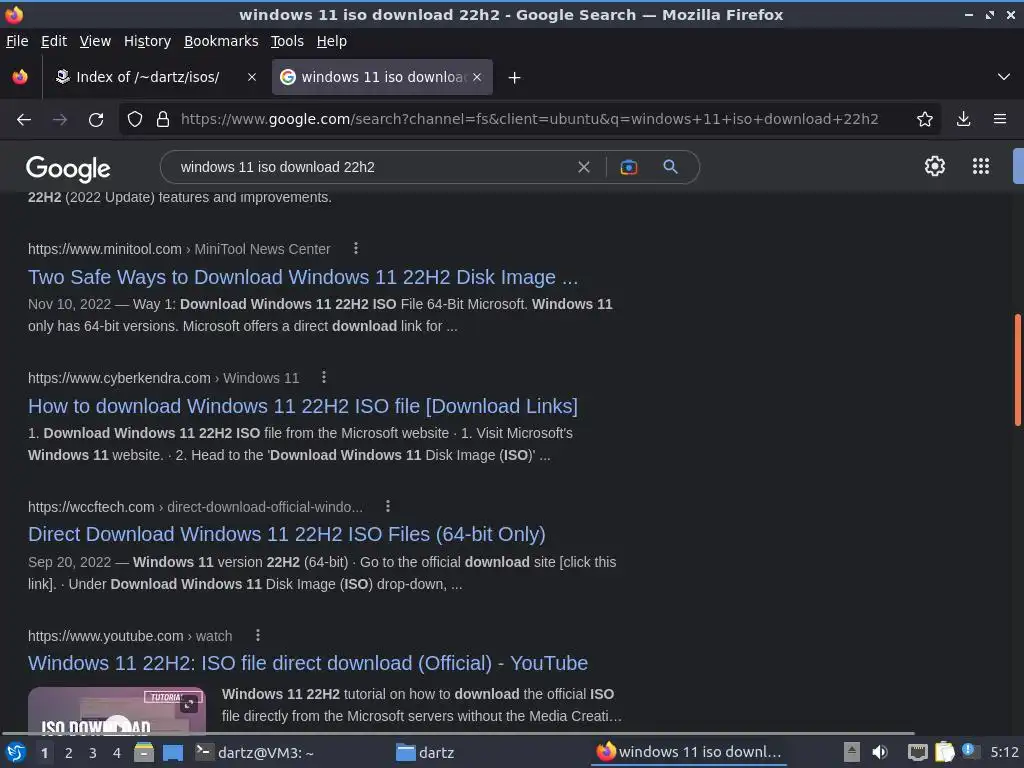The image size is (1024, 768).
Task: Play the YouTube ISO download video thumbnail
Action: tap(117, 711)
